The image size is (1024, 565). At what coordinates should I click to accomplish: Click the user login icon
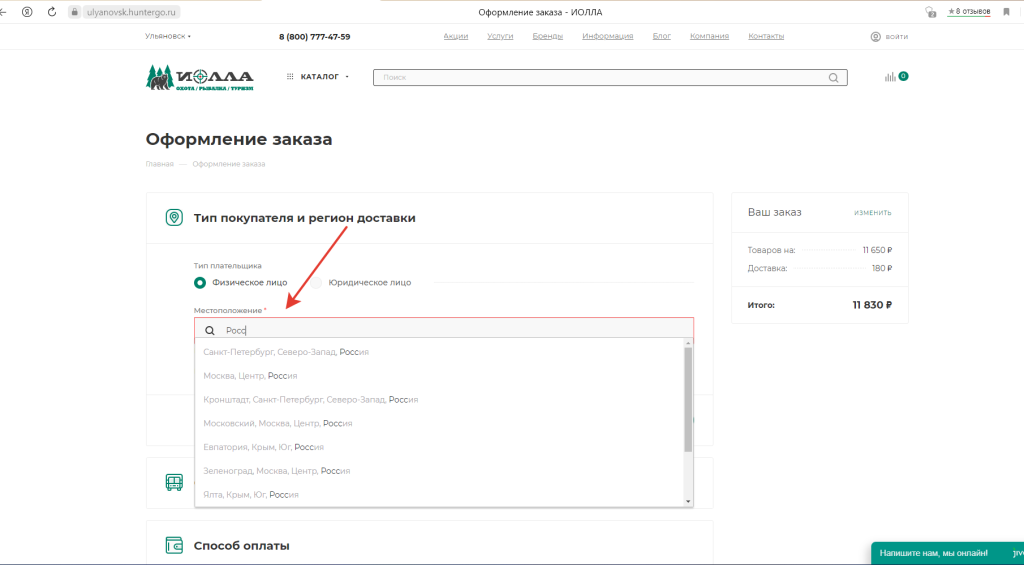point(876,36)
